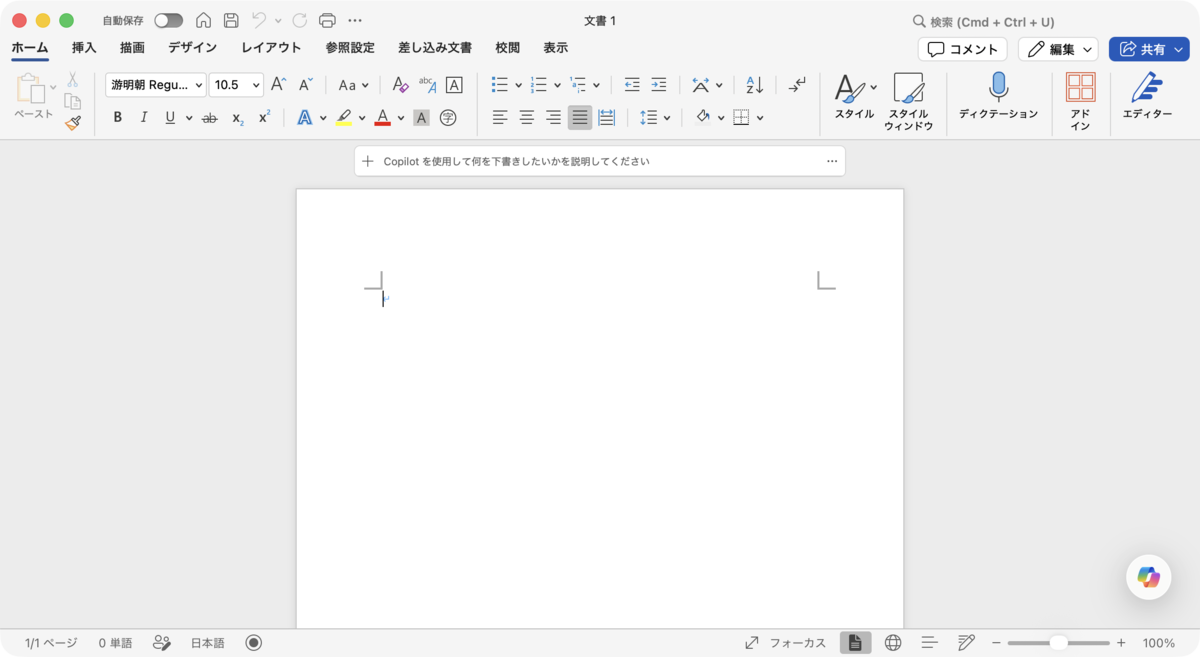1200x657 pixels.
Task: Click the decrease font size icon
Action: coord(306,85)
